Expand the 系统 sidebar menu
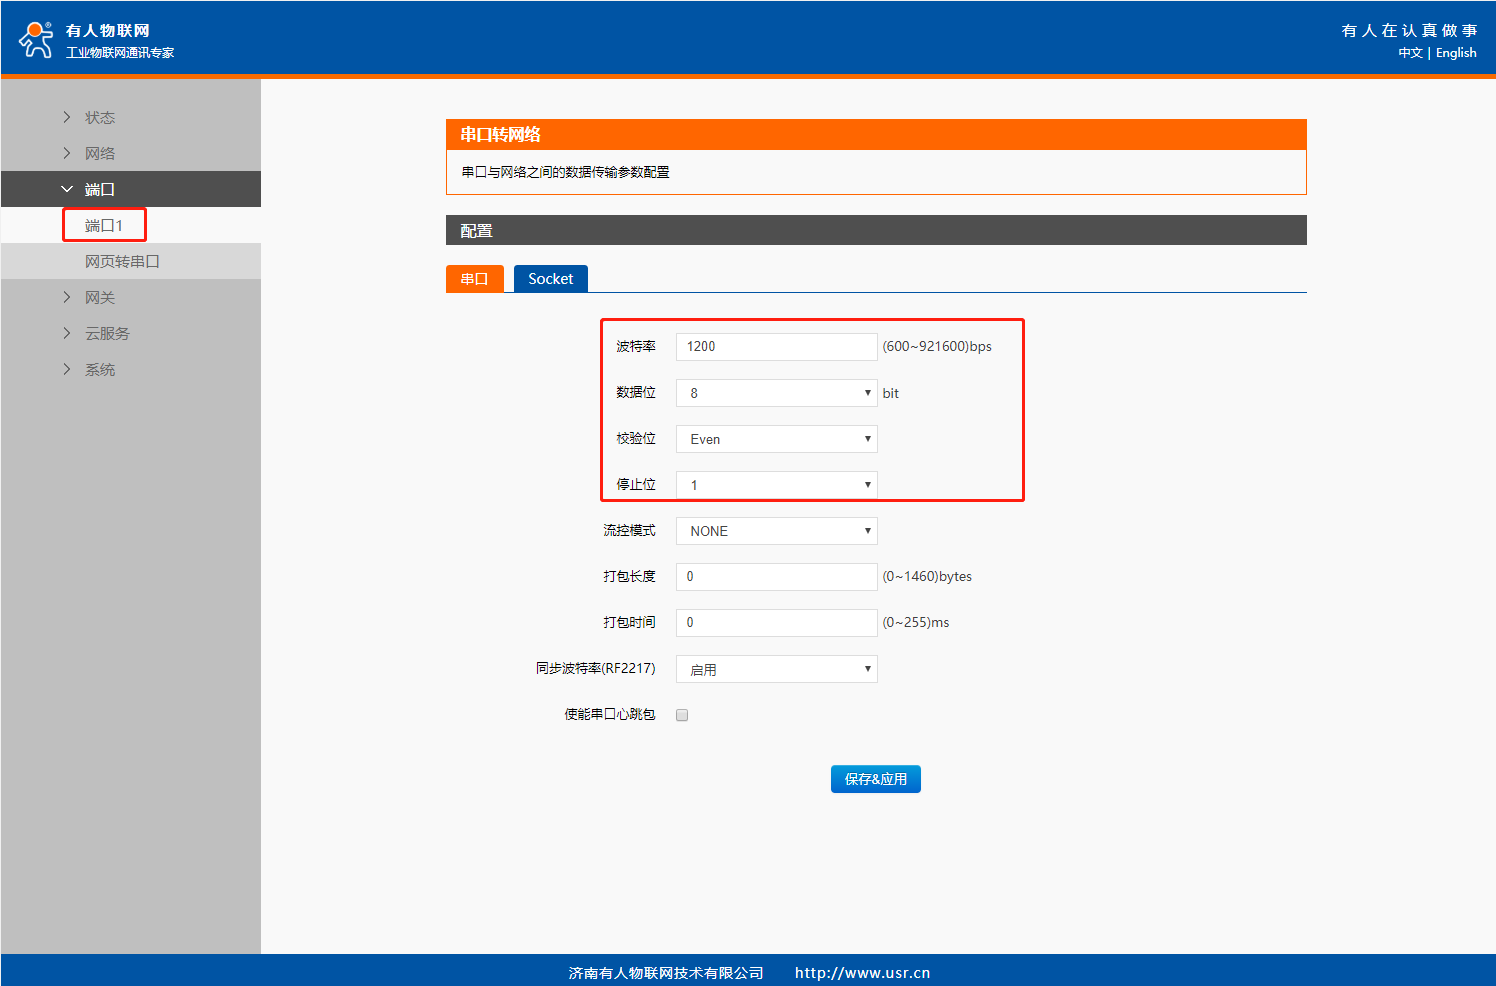Viewport: 1496px width, 986px height. [x=99, y=369]
